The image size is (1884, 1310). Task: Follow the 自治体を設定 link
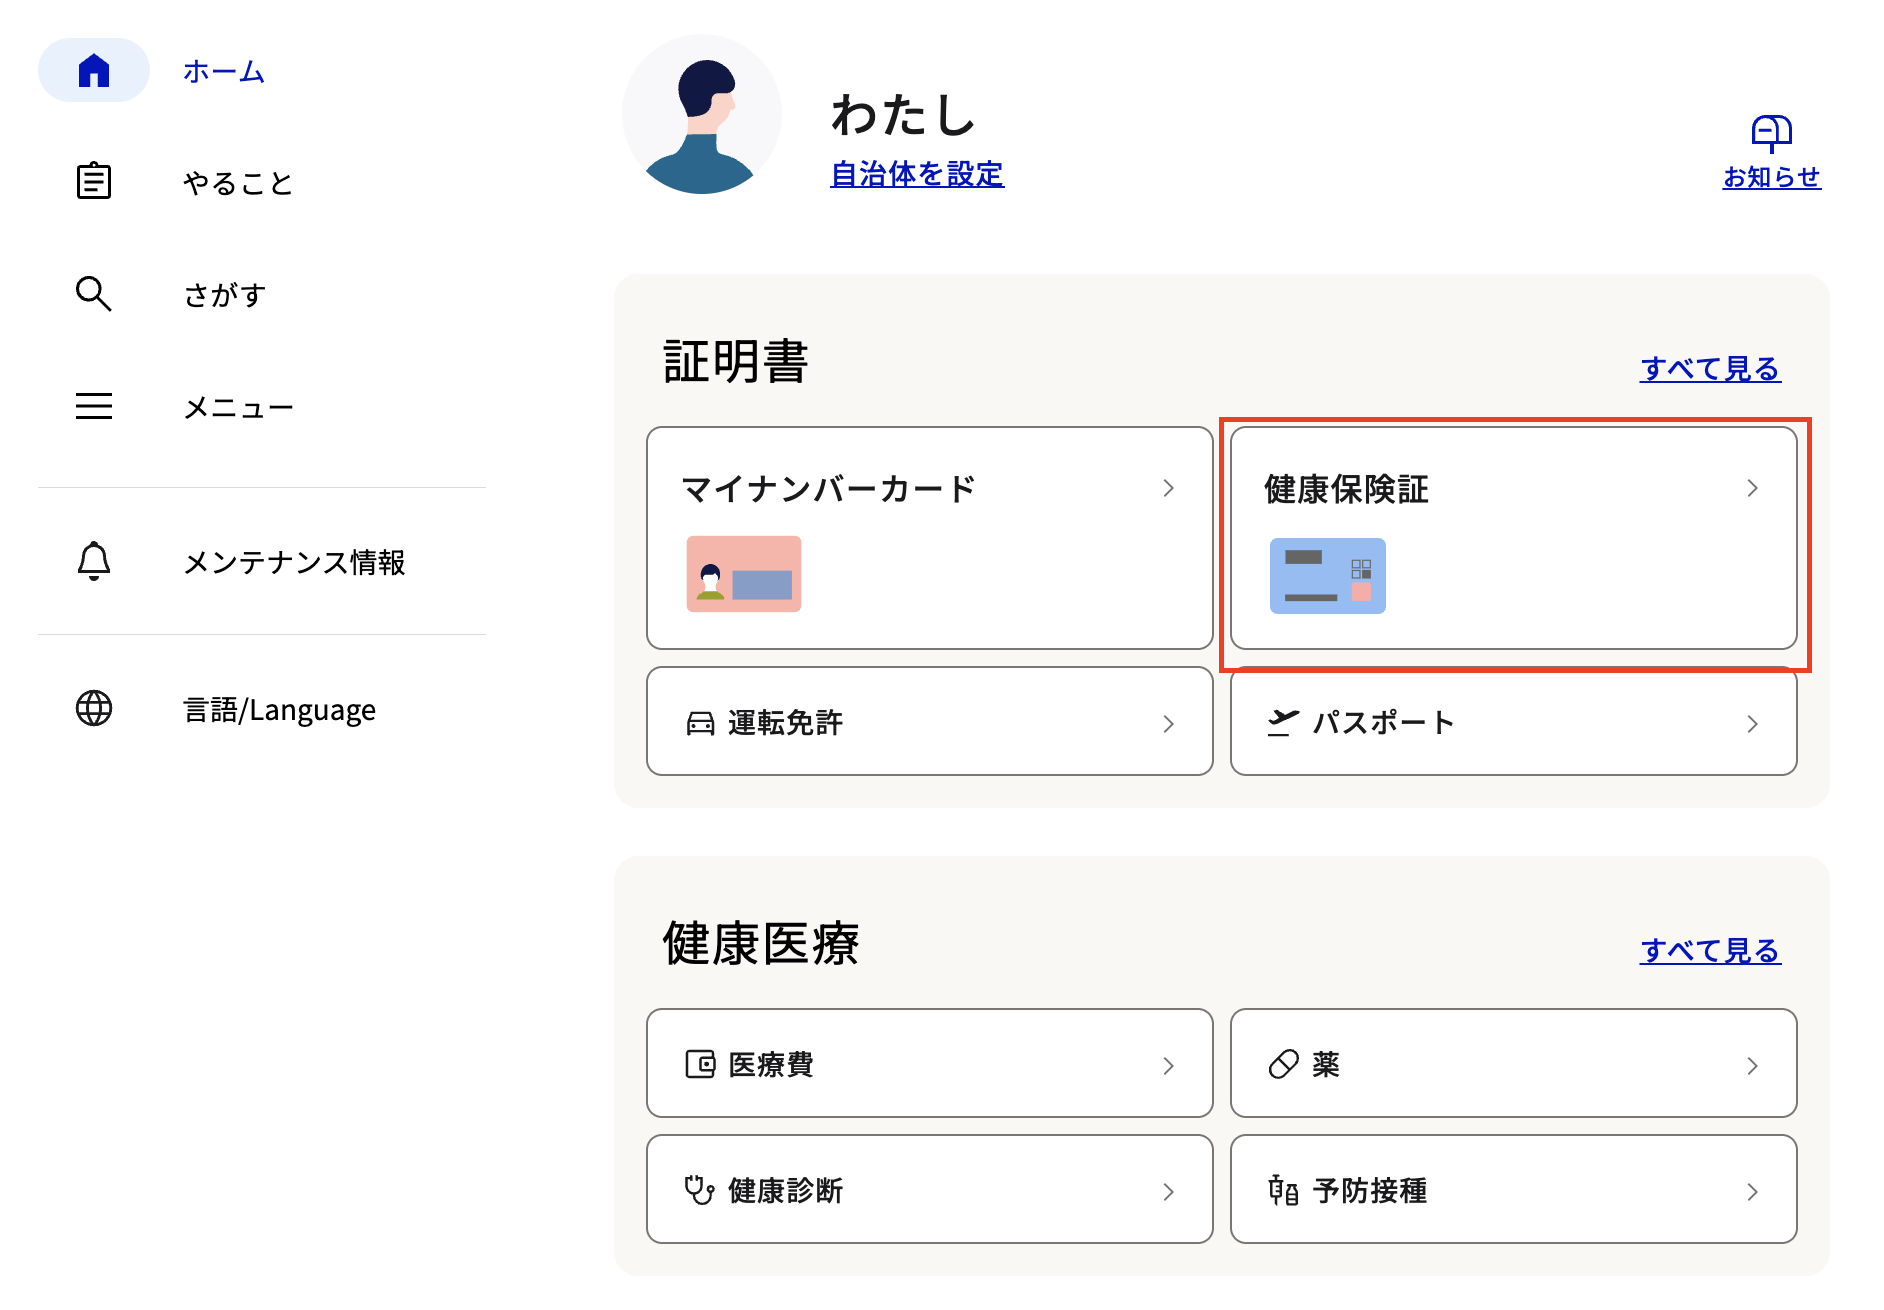click(x=917, y=174)
